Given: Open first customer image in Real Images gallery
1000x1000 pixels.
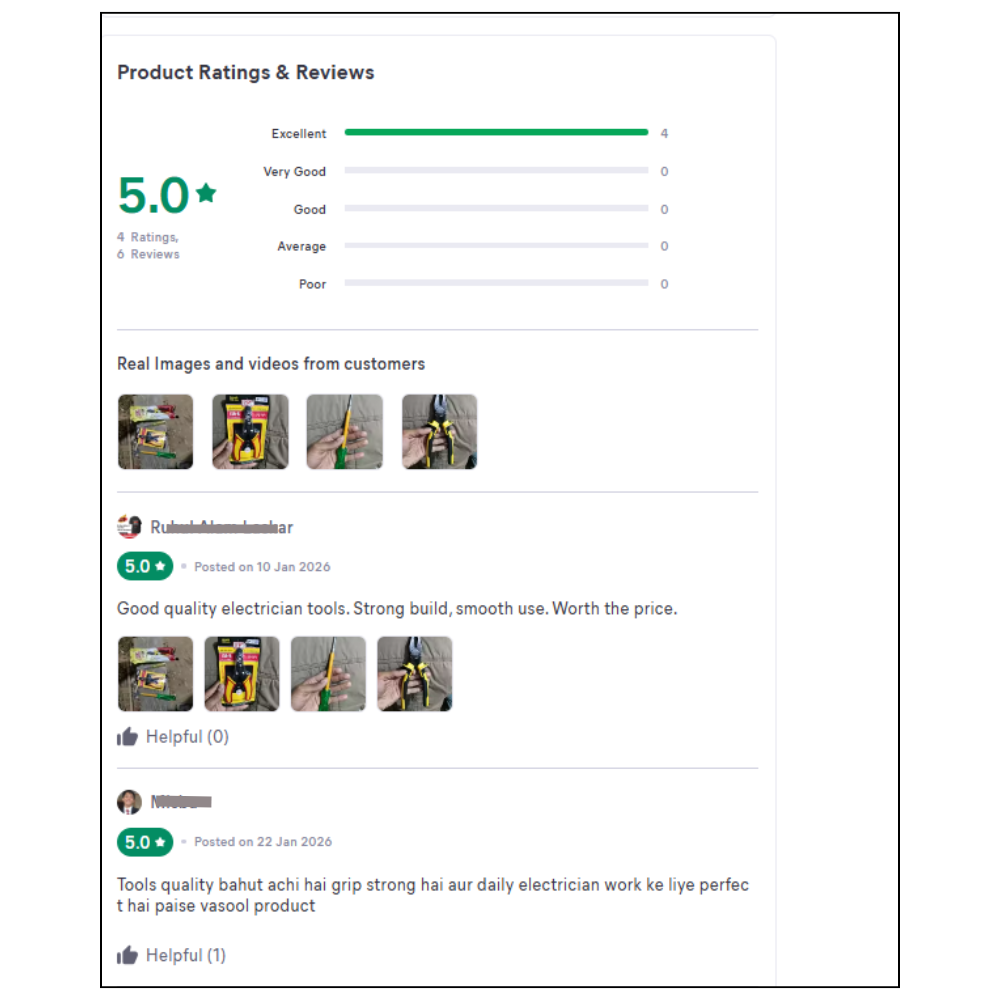Looking at the screenshot, I should click(155, 432).
